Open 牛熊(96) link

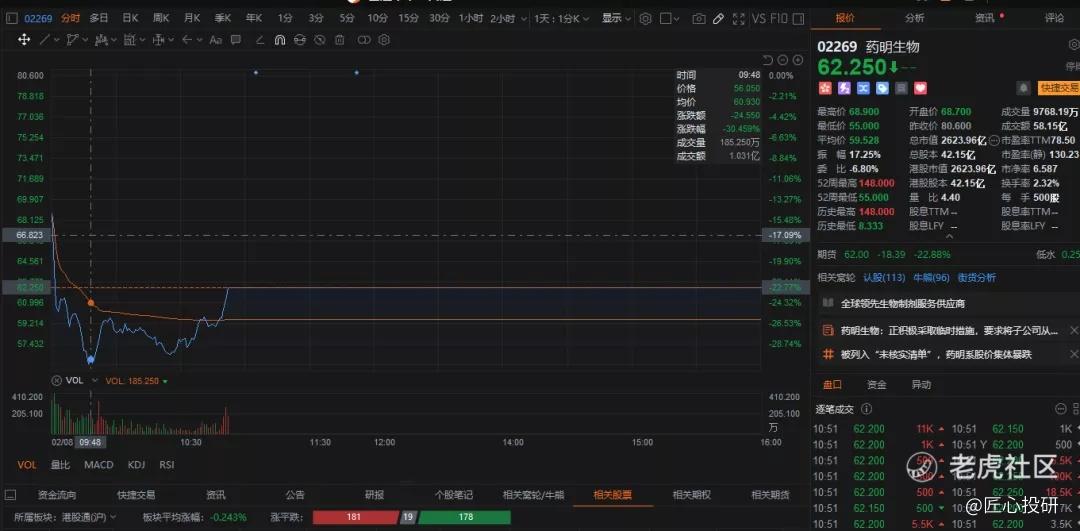click(931, 278)
